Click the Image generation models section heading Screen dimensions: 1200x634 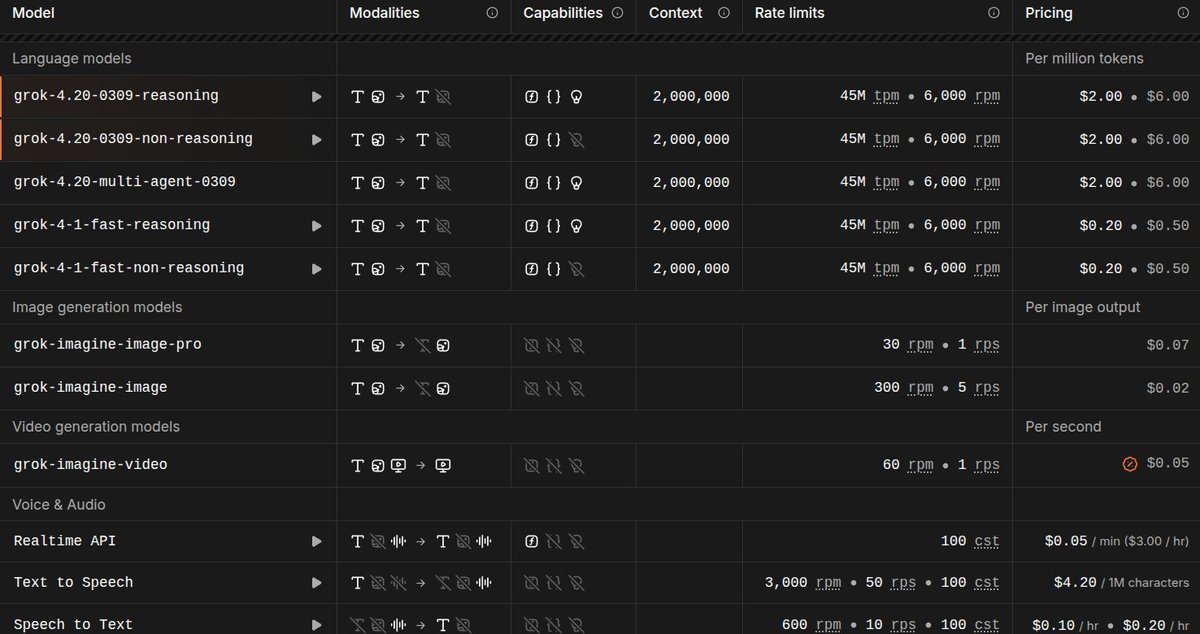click(97, 307)
